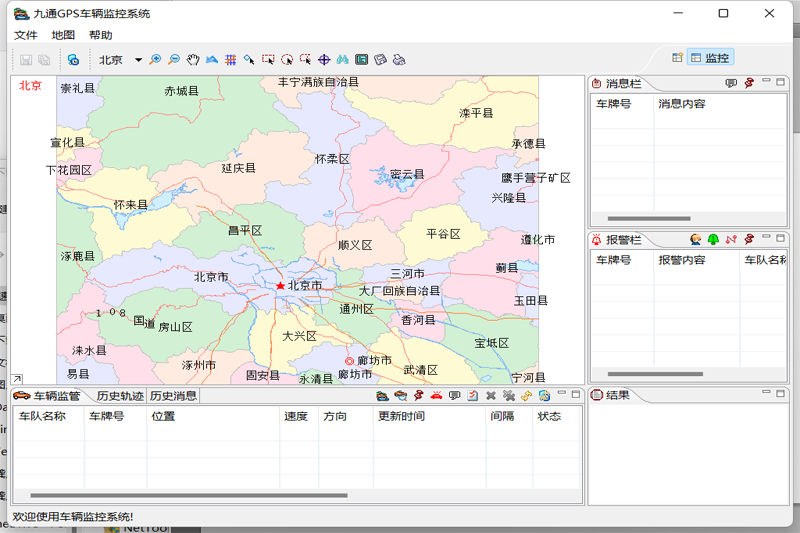
Task: Select the 结果 panel tab
Action: point(611,395)
